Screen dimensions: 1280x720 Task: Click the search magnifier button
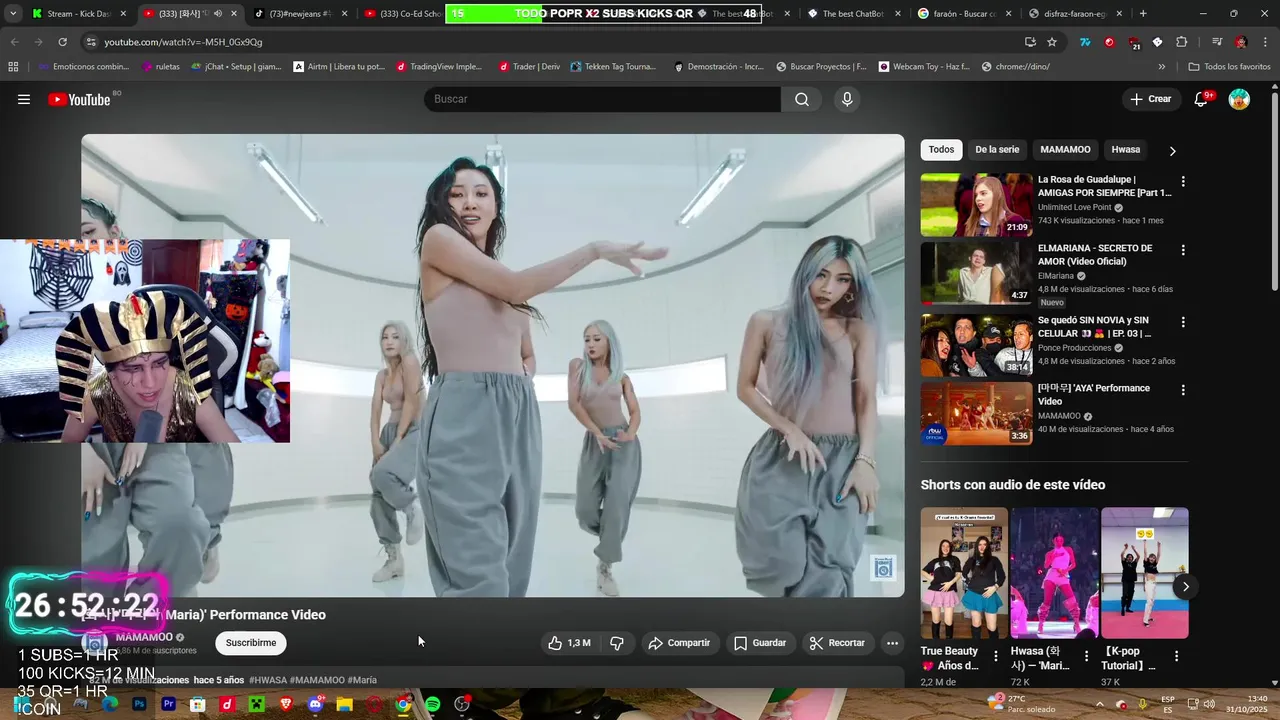click(x=802, y=99)
